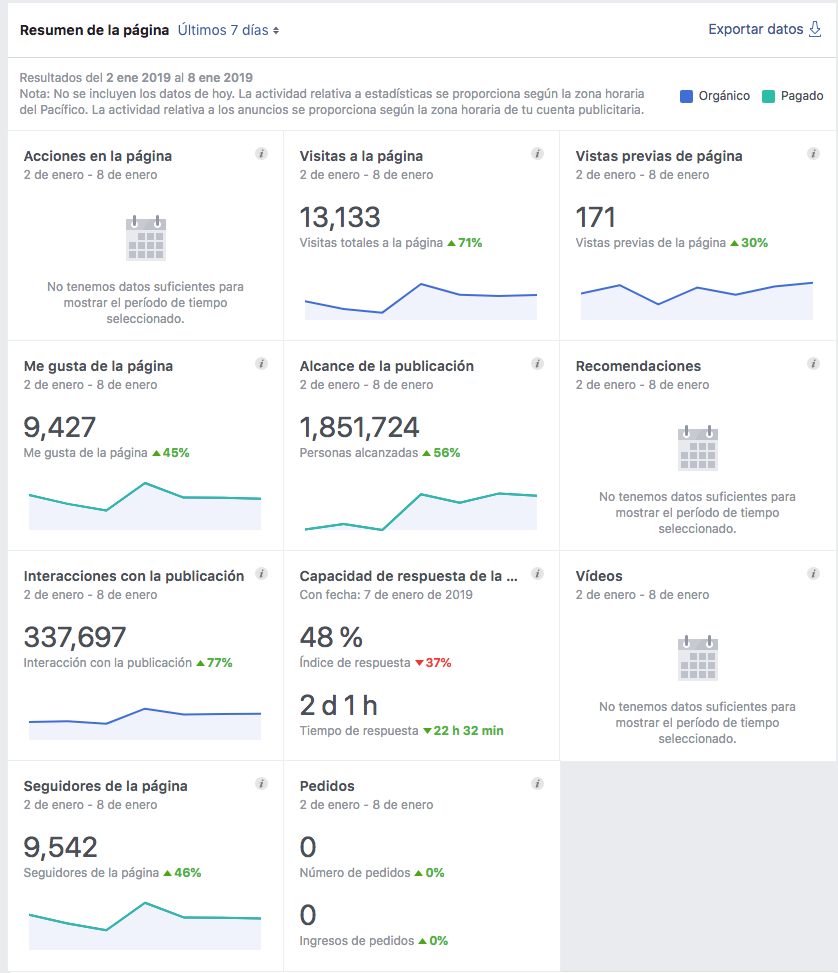This screenshot has width=838, height=973.
Task: Click the 9,427 page likes value
Action: [60, 428]
